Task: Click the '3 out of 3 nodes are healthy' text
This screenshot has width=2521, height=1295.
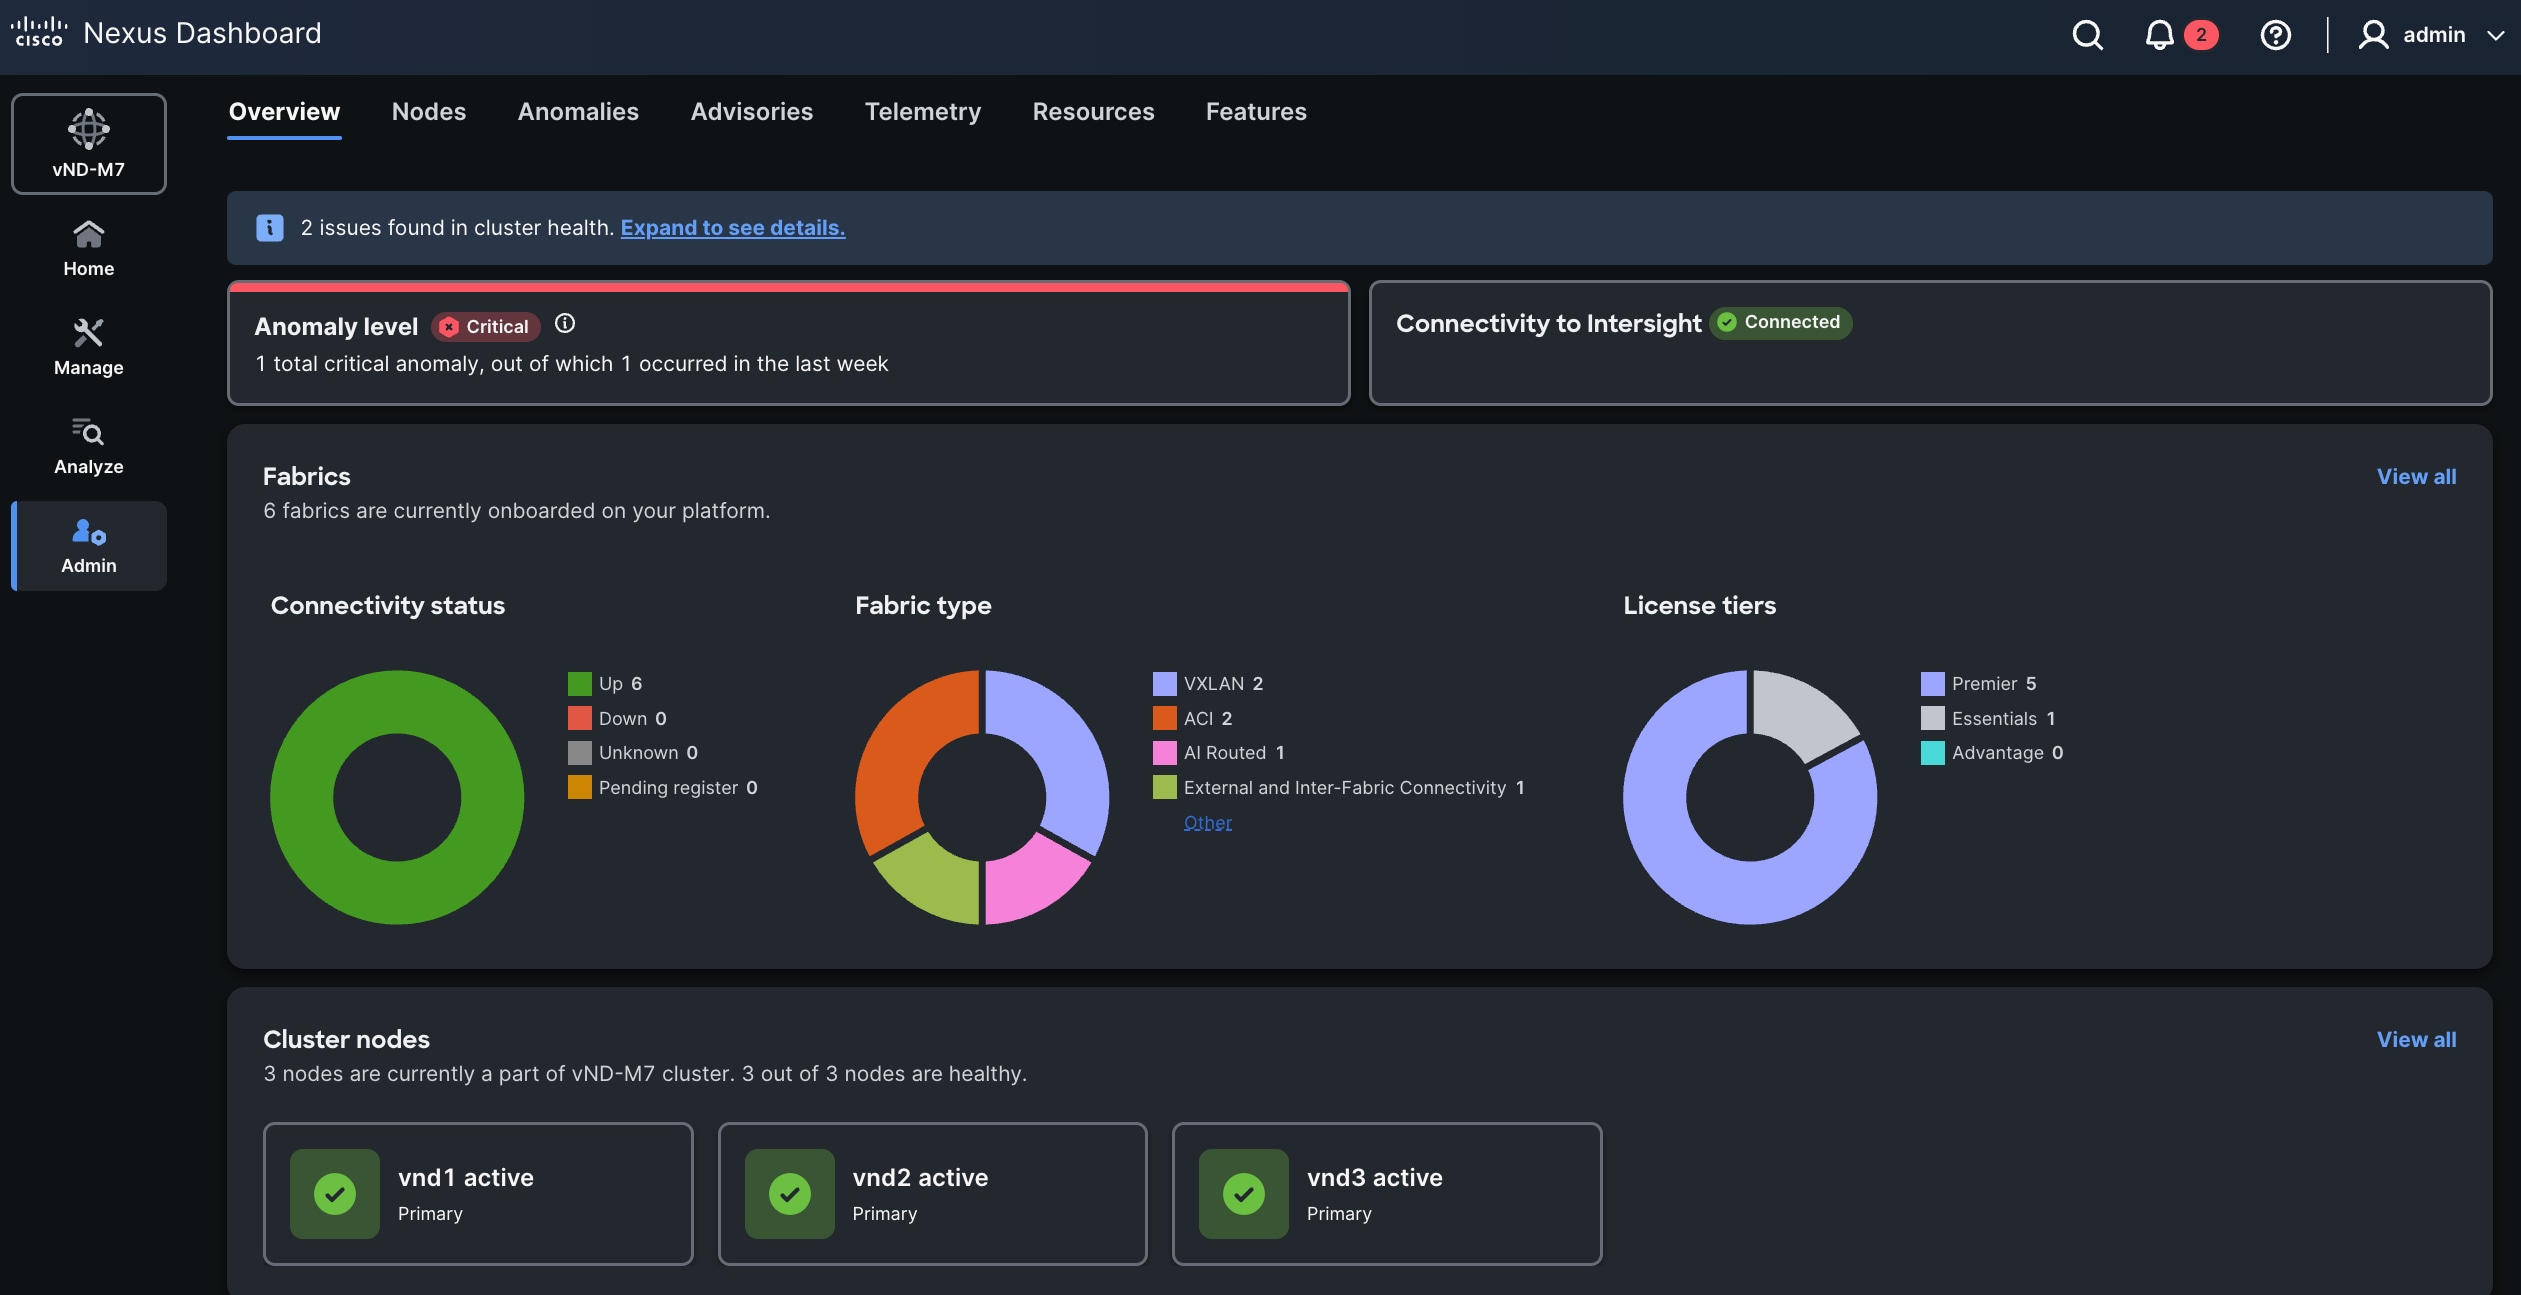Action: pyautogui.click(x=884, y=1074)
